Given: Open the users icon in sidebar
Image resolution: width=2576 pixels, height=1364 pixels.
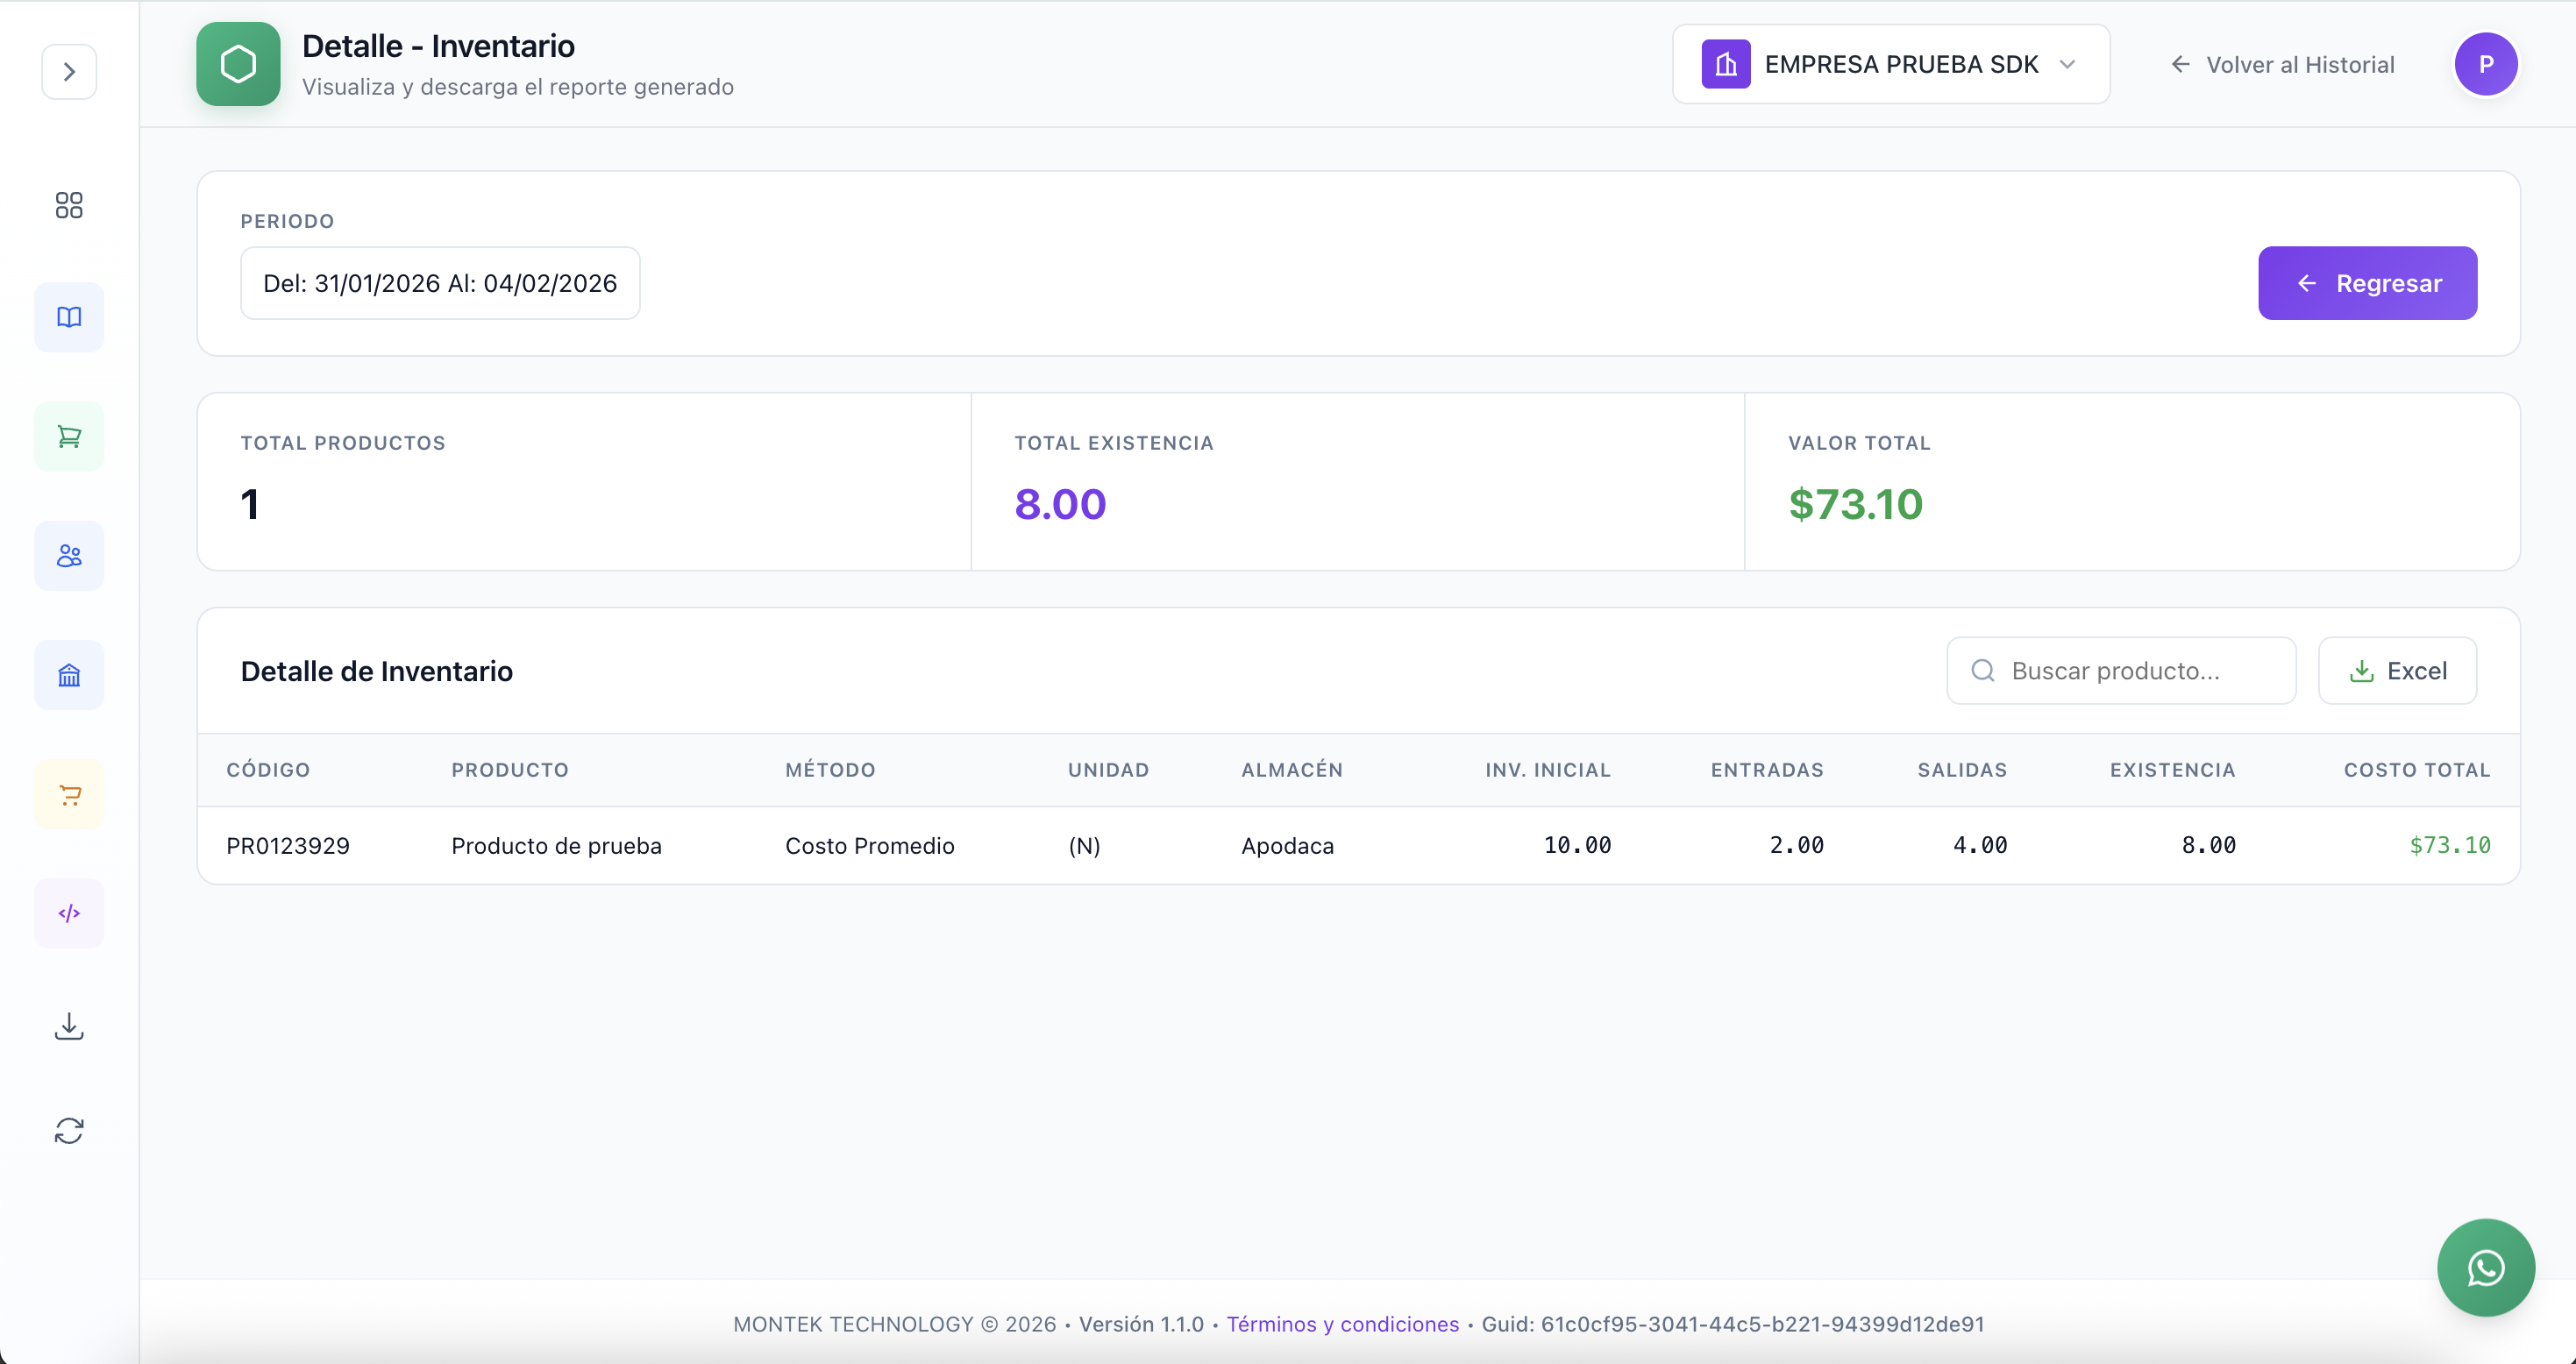Looking at the screenshot, I should click(69, 556).
